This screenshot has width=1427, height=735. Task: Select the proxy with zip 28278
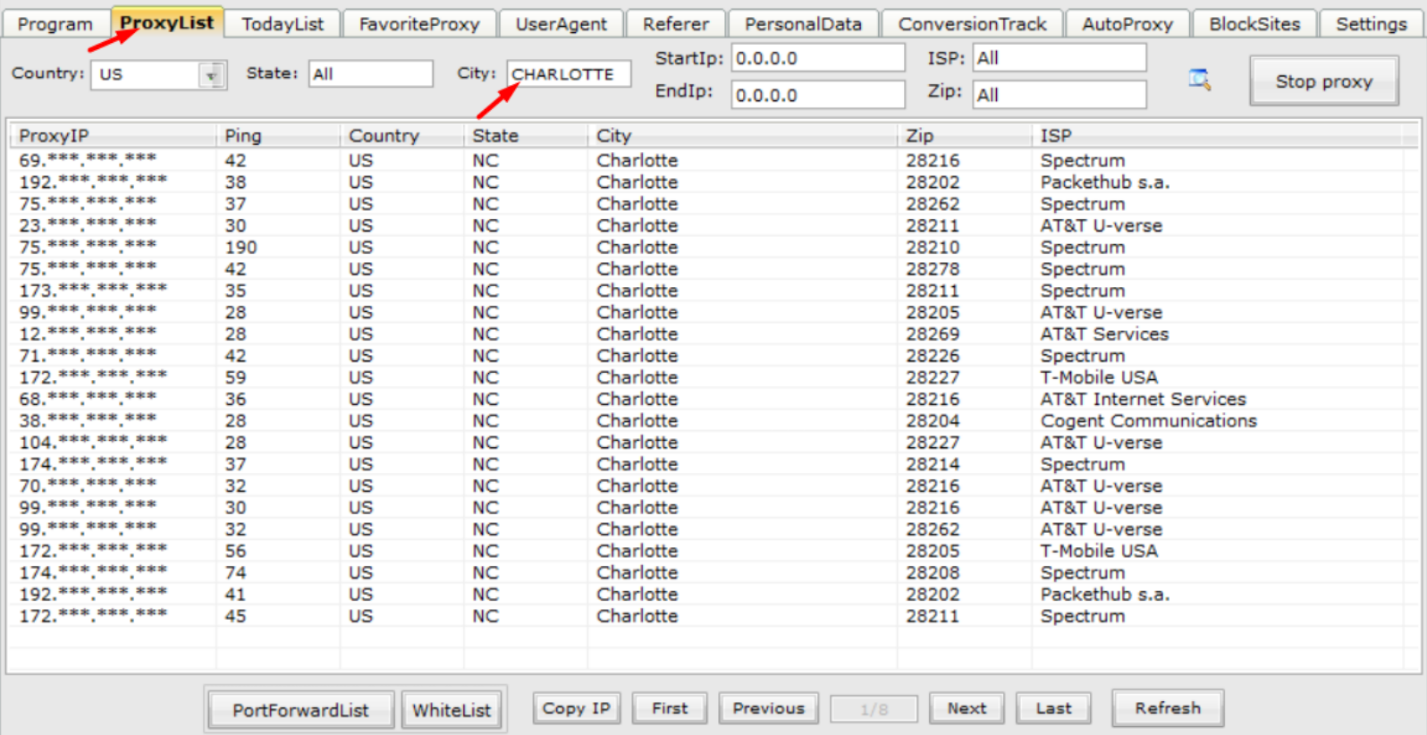point(713,269)
